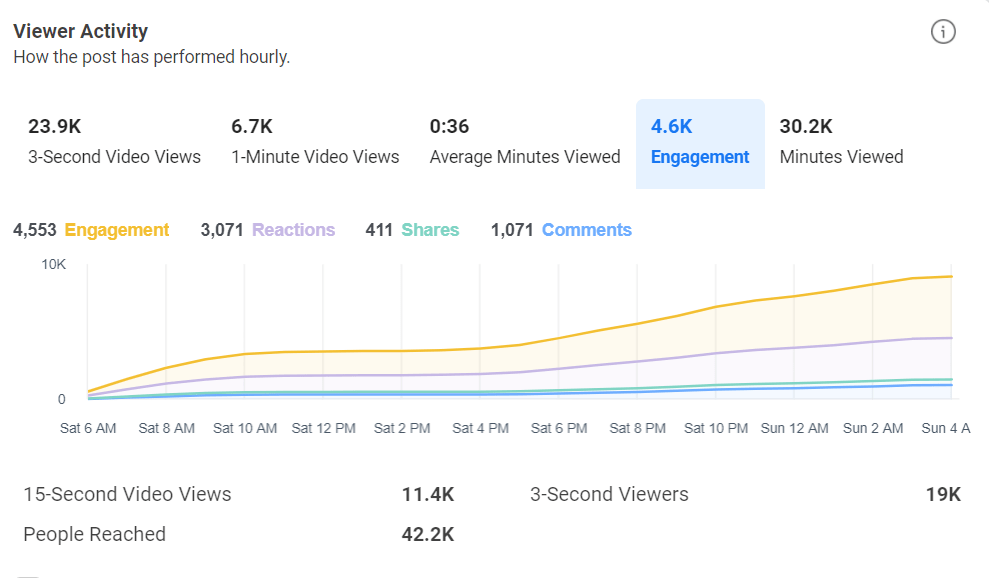This screenshot has height=578, width=989.
Task: Click the info icon beside Viewer Activity
Action: coord(943,32)
